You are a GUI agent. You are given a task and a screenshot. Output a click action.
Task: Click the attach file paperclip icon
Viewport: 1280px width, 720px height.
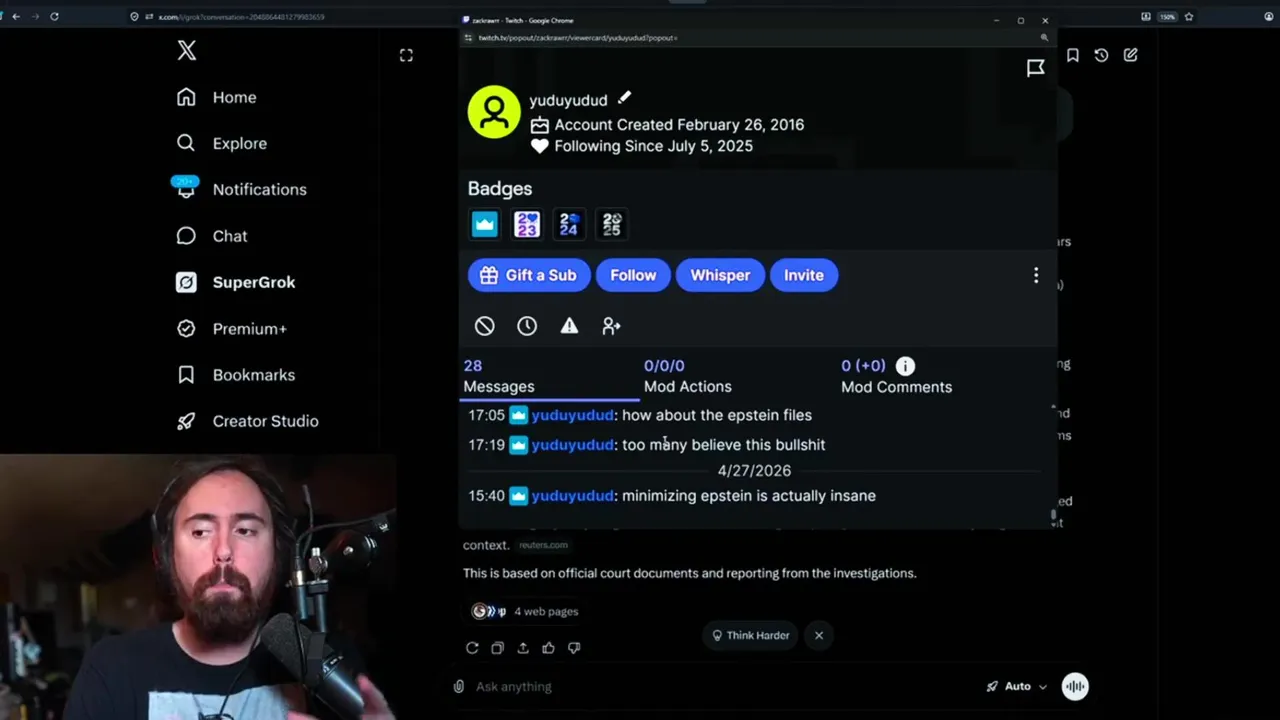coord(458,686)
